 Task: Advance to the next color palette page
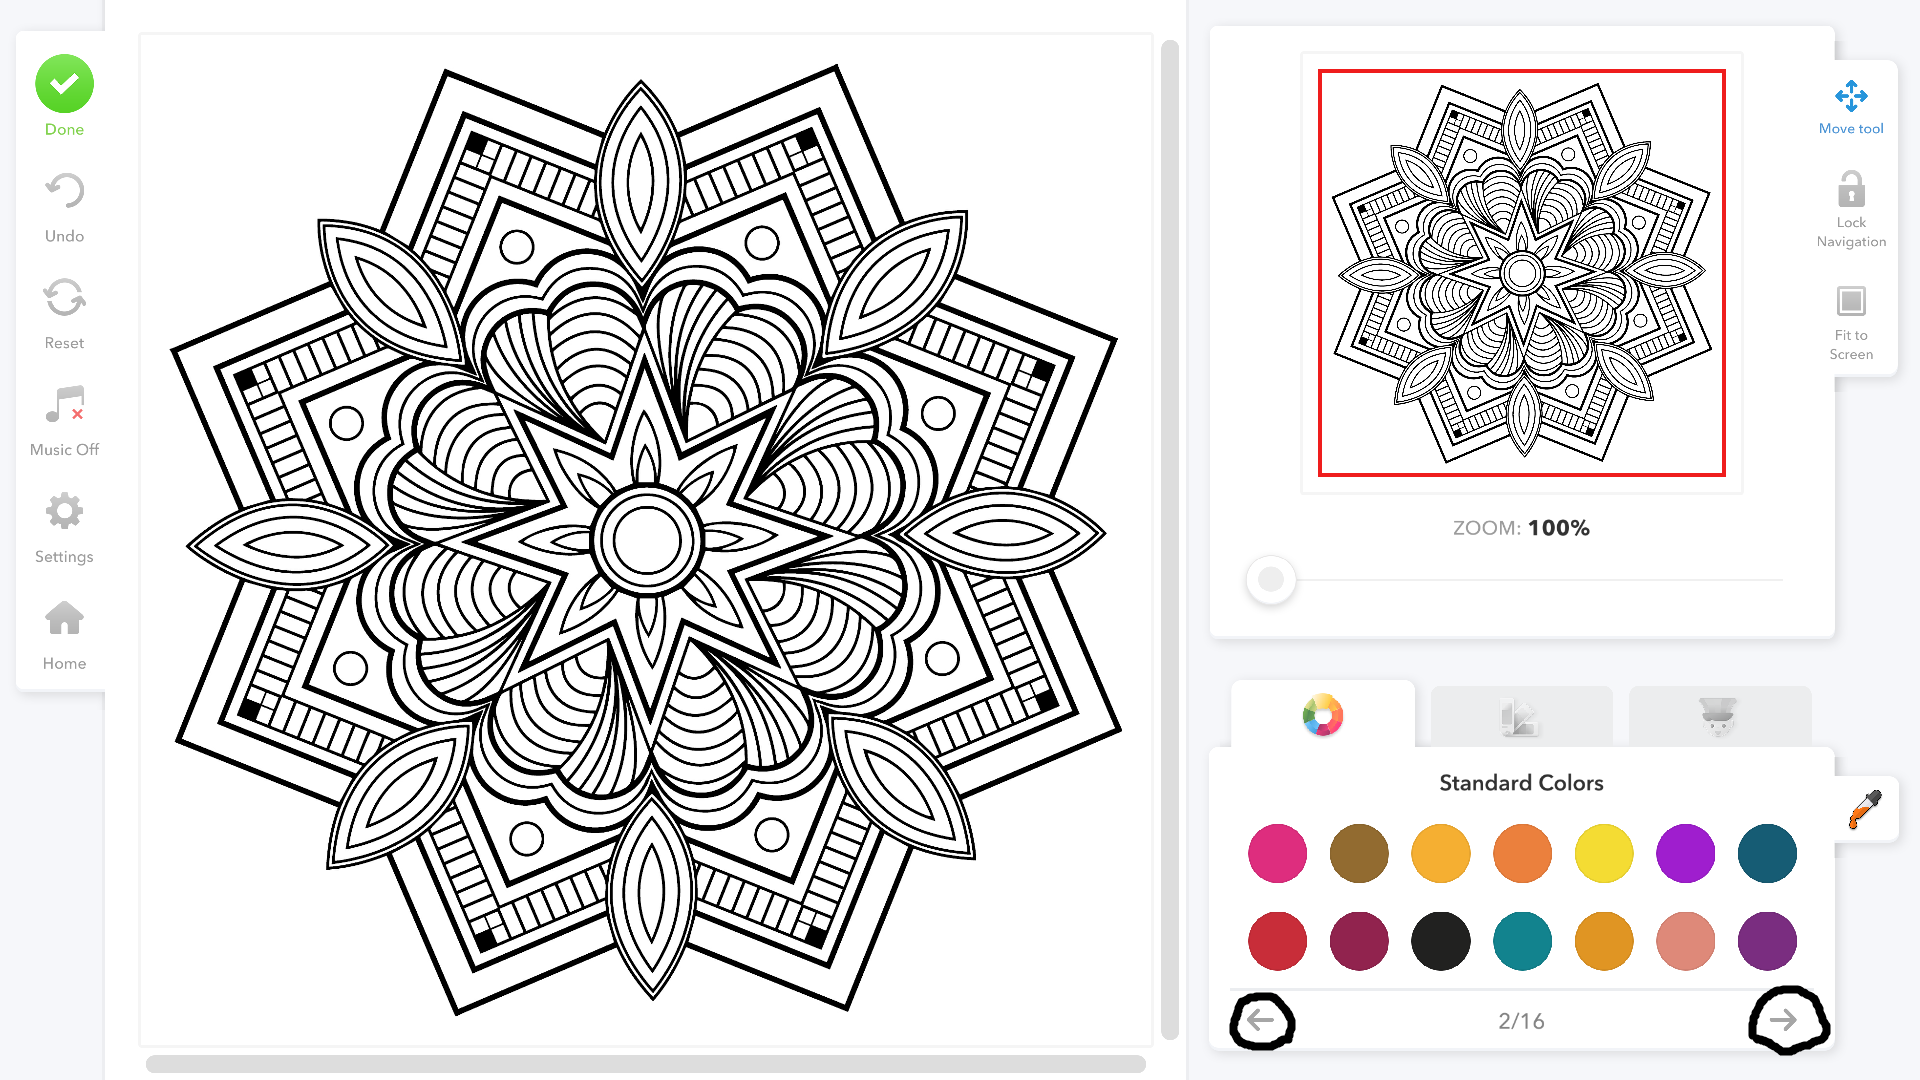click(1783, 1020)
